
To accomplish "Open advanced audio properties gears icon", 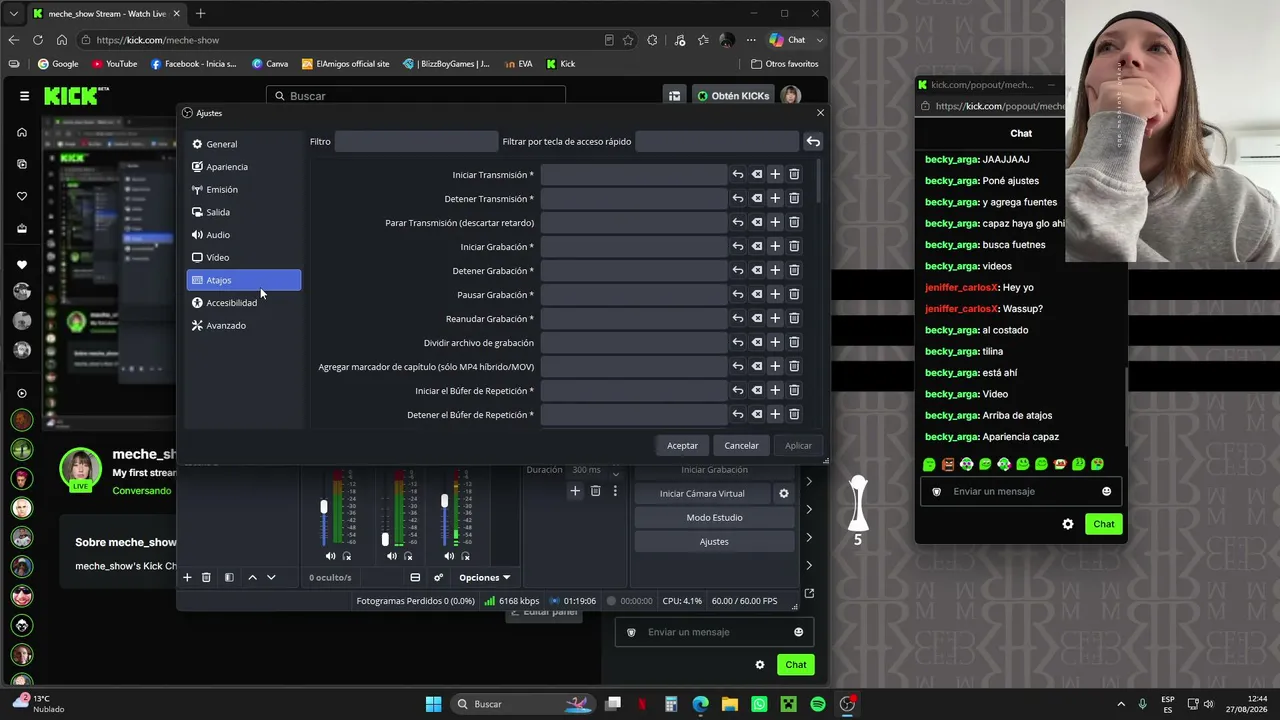I will [x=438, y=577].
